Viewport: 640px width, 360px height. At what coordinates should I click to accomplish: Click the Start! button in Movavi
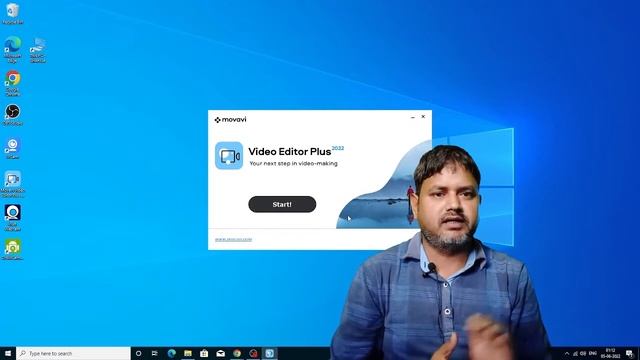pyautogui.click(x=282, y=204)
